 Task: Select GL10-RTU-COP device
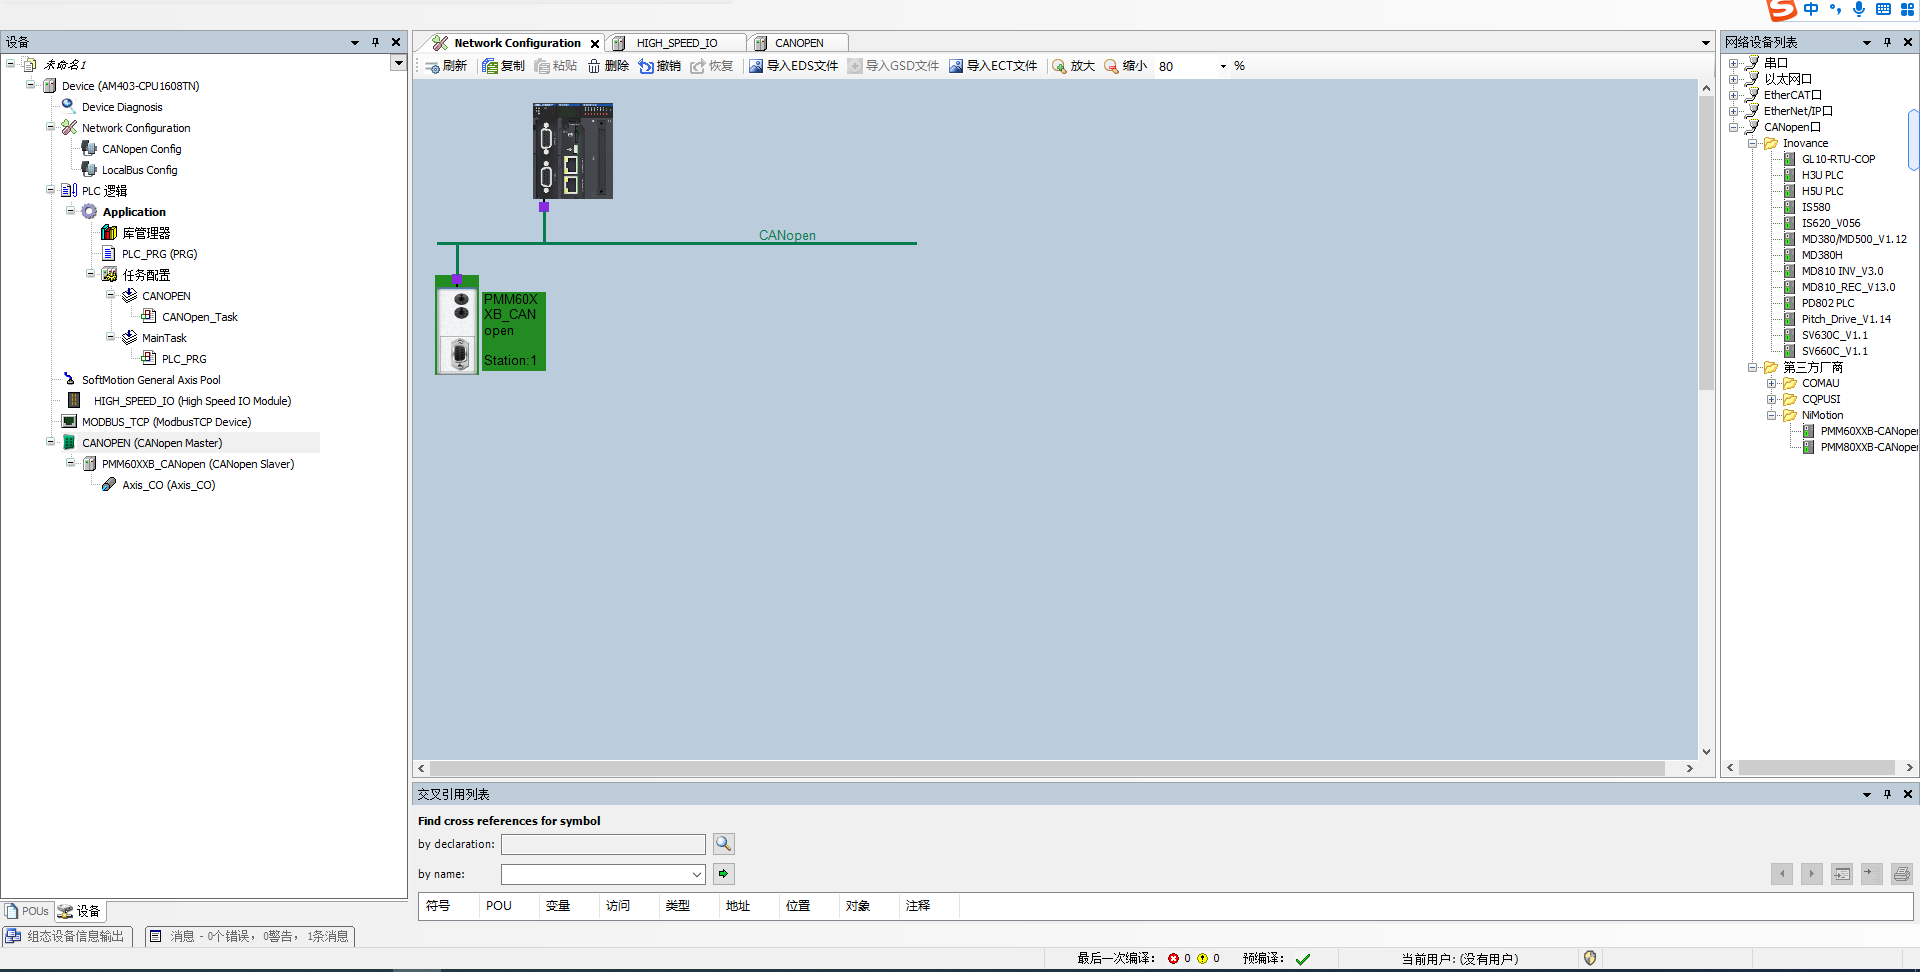1838,159
